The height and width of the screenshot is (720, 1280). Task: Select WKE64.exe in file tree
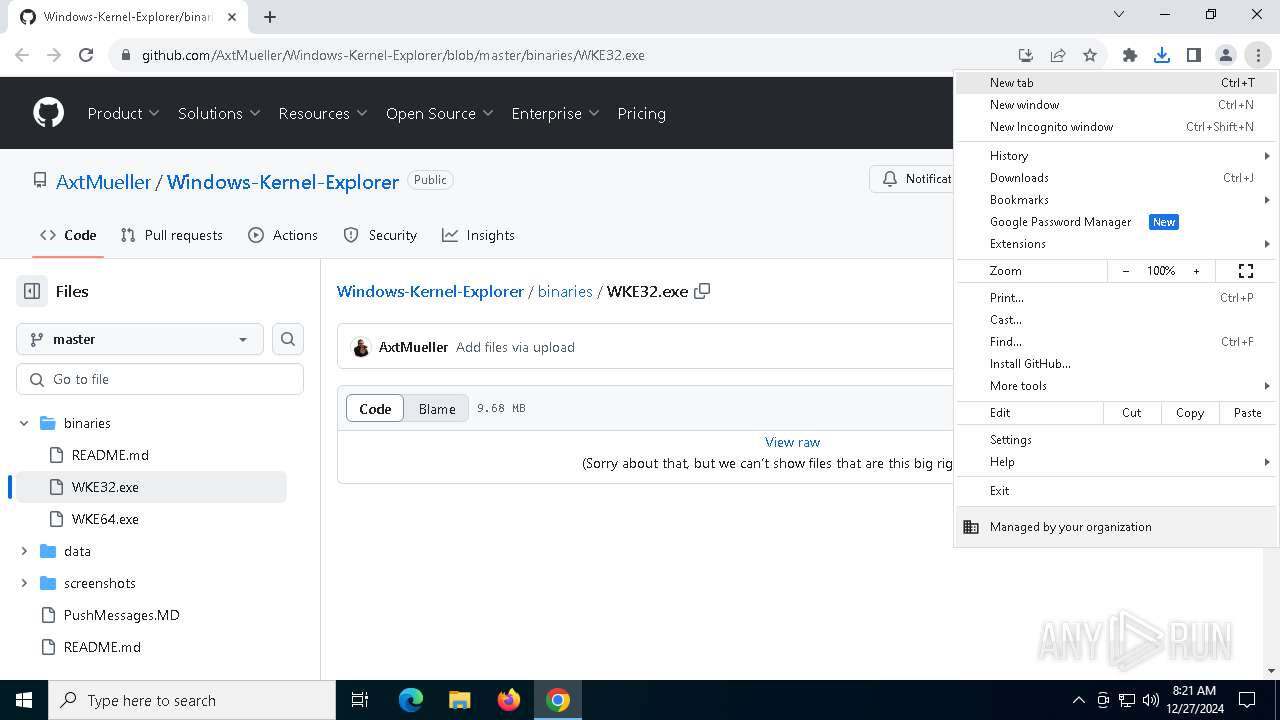[x=105, y=519]
